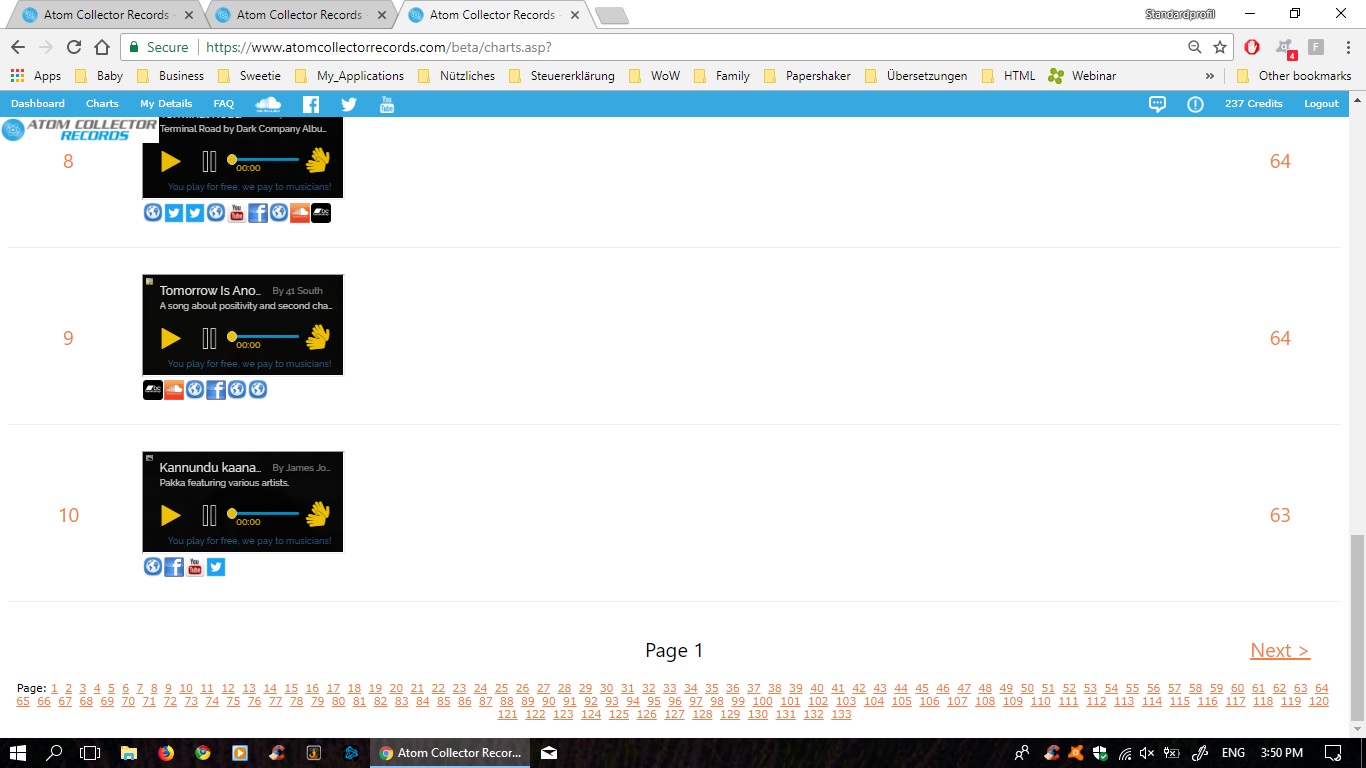Open the Charts menu item

click(x=102, y=104)
